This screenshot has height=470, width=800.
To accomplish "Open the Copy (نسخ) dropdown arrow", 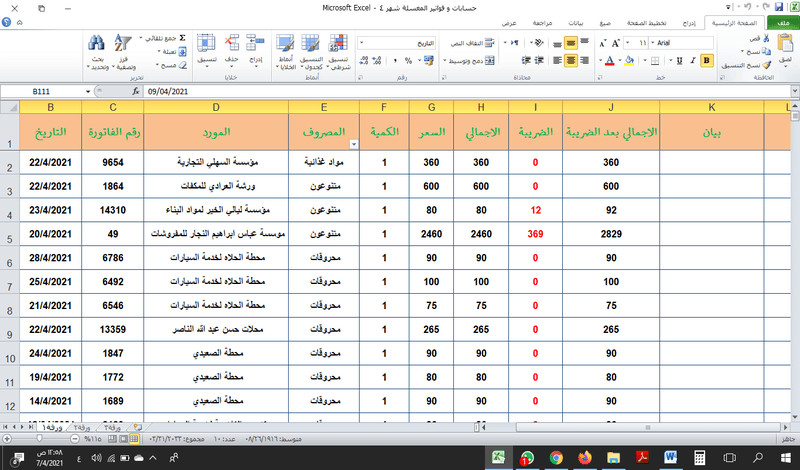I will click(742, 52).
